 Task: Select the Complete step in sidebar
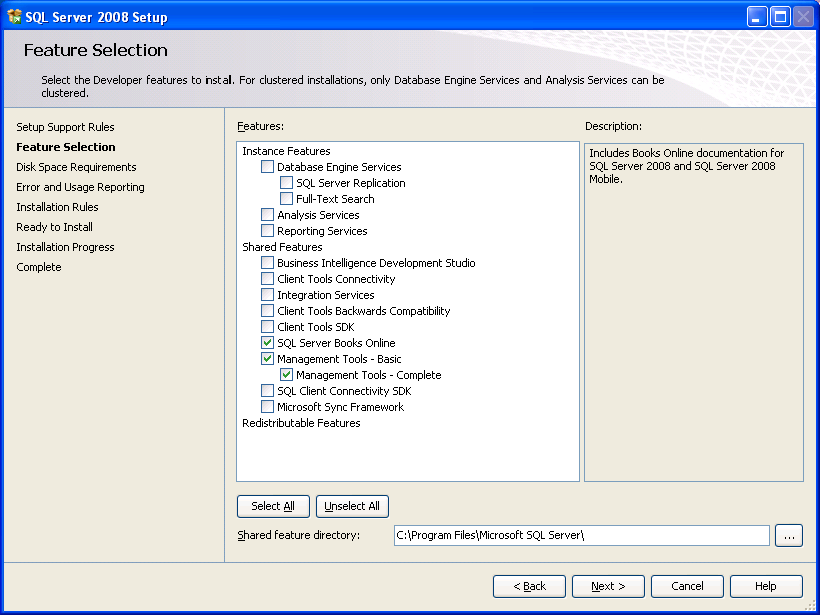tap(39, 267)
